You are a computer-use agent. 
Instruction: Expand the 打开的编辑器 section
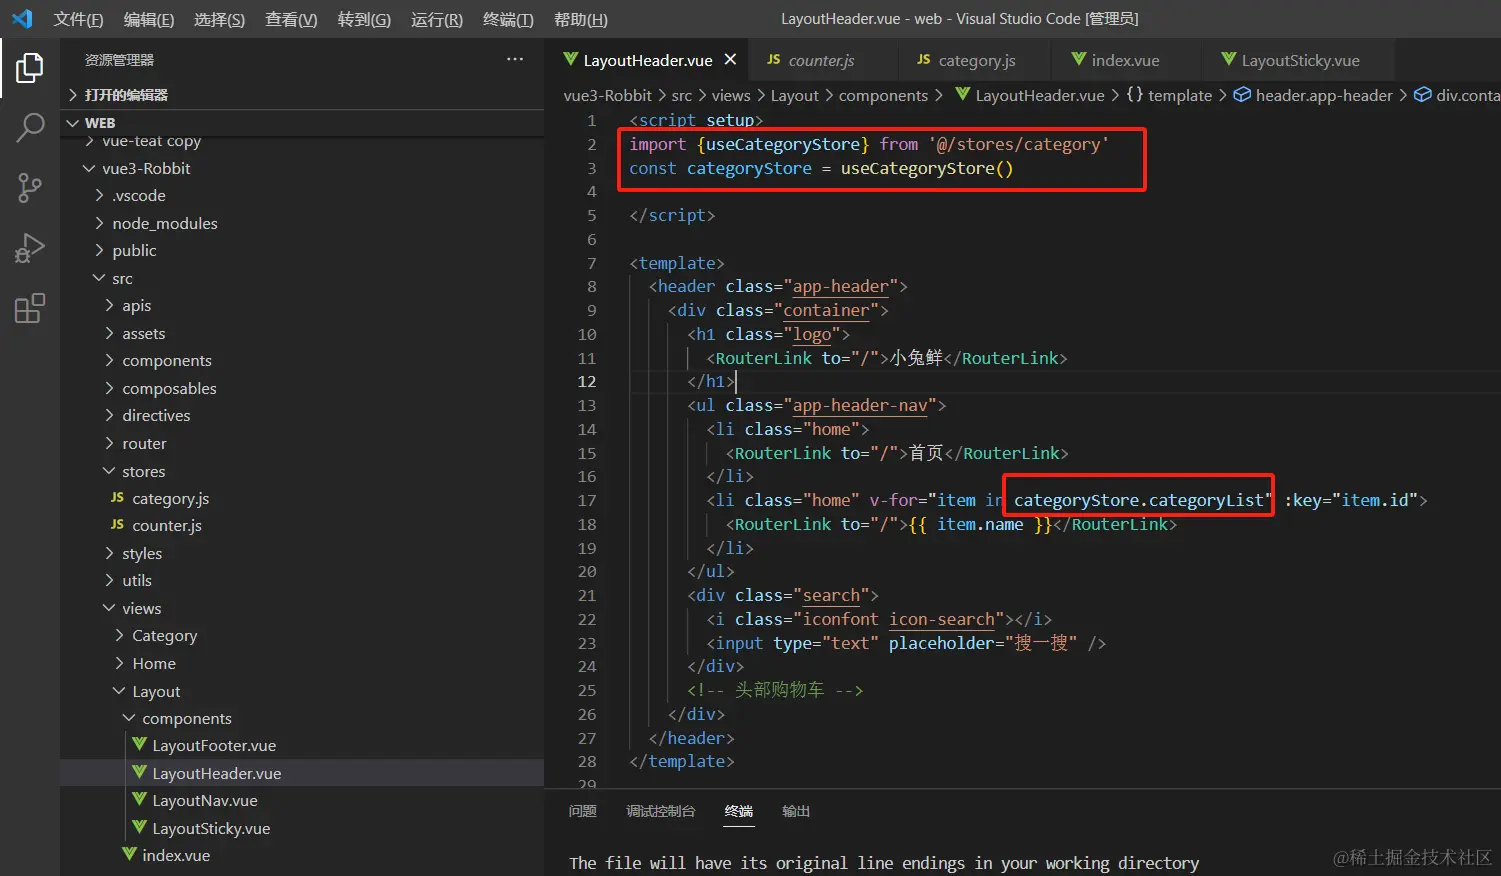(126, 95)
